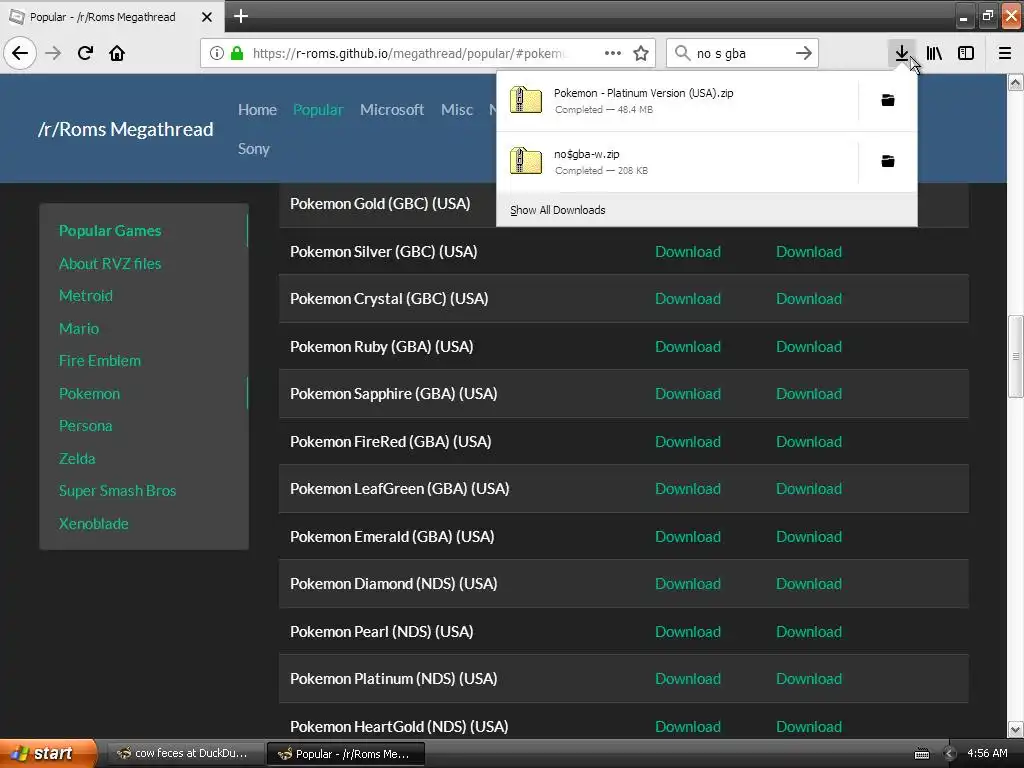Open containing folder for no$gba-w.zip
1024x768 pixels.
888,161
